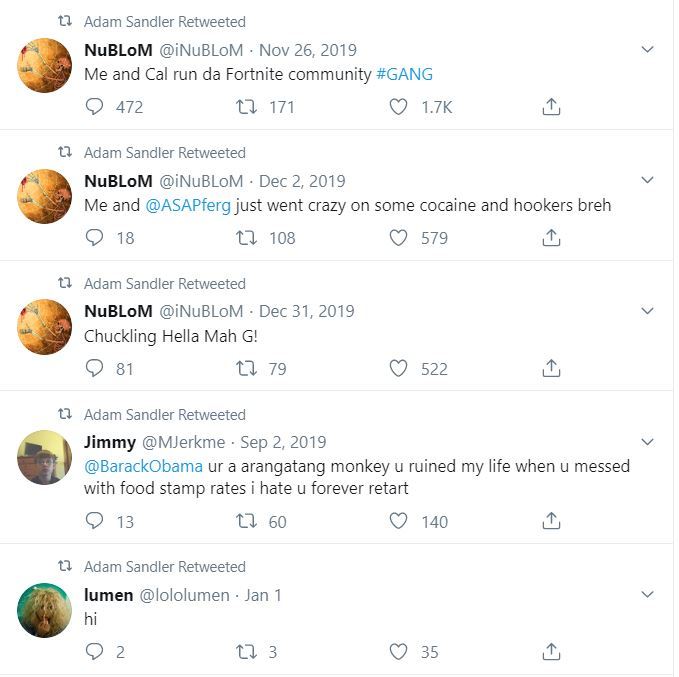The height and width of the screenshot is (677, 679).
Task: Open the more menu on the Nov 26 tweet
Action: (x=647, y=49)
